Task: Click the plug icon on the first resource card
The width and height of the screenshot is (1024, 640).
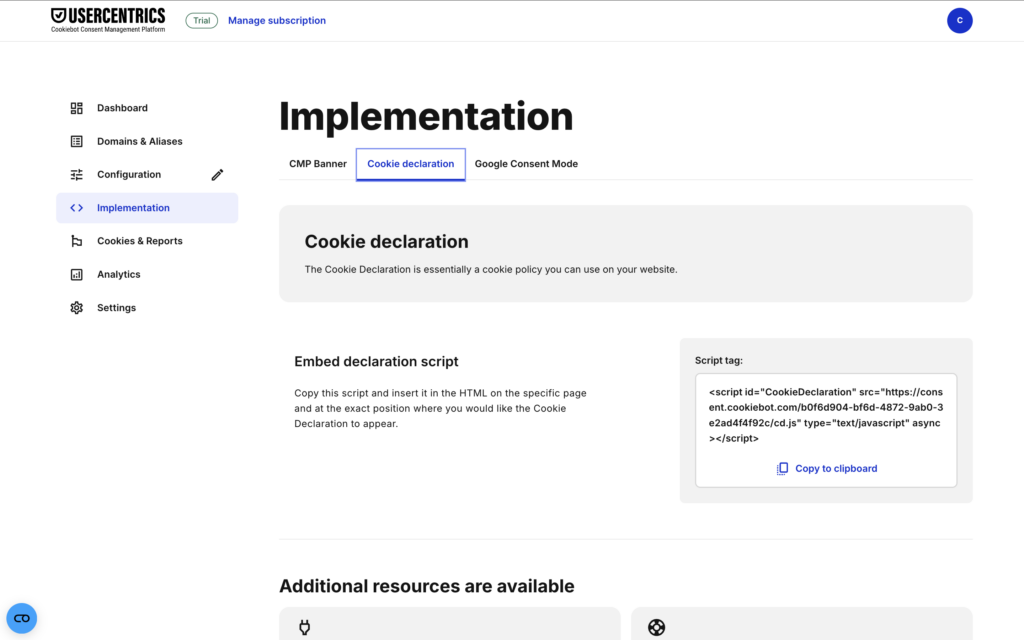Action: (304, 627)
